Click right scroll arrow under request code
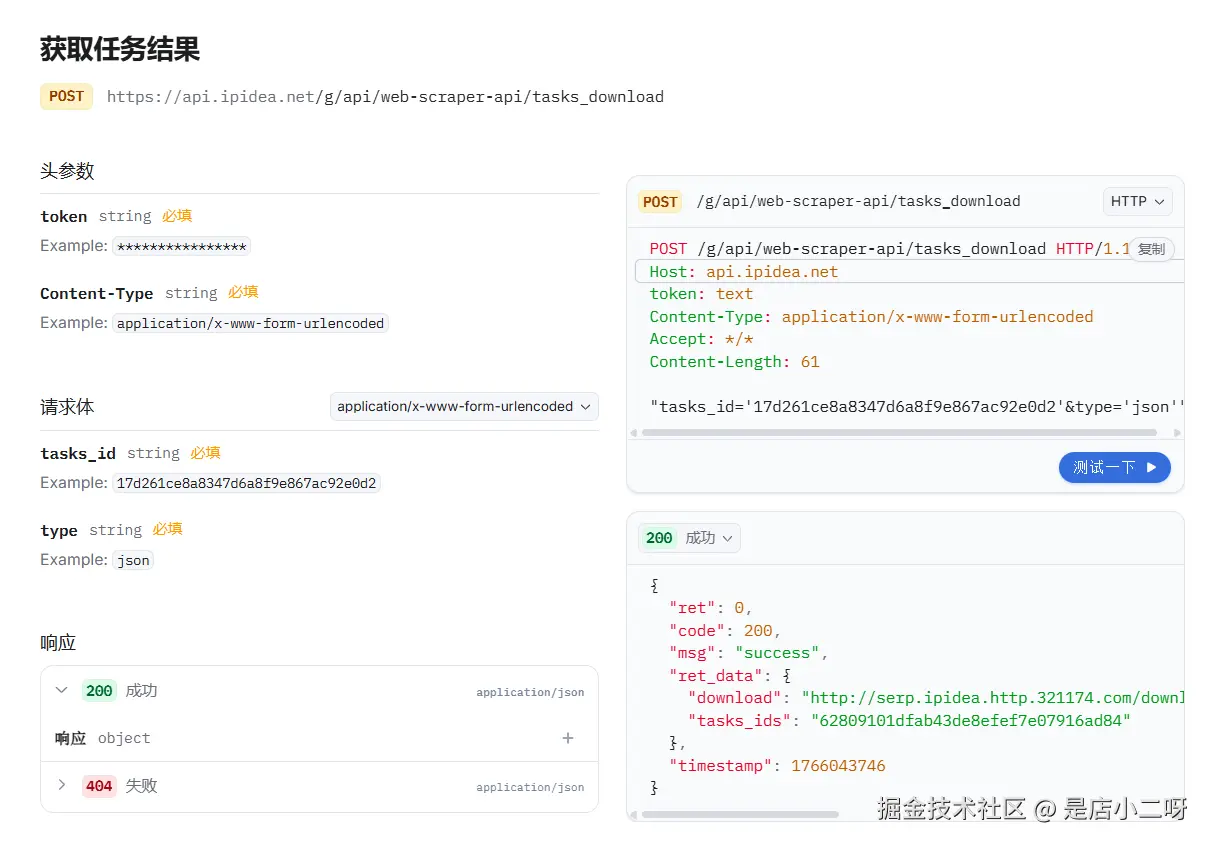 1177,433
